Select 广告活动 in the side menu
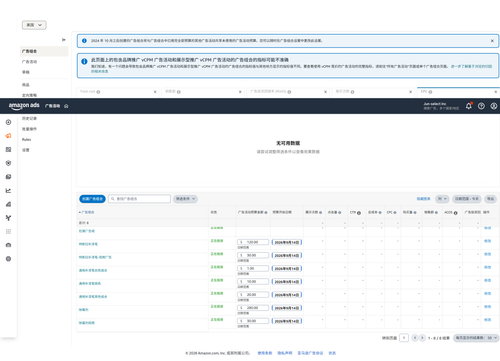Image resolution: width=500 pixels, height=361 pixels. pyautogui.click(x=29, y=62)
